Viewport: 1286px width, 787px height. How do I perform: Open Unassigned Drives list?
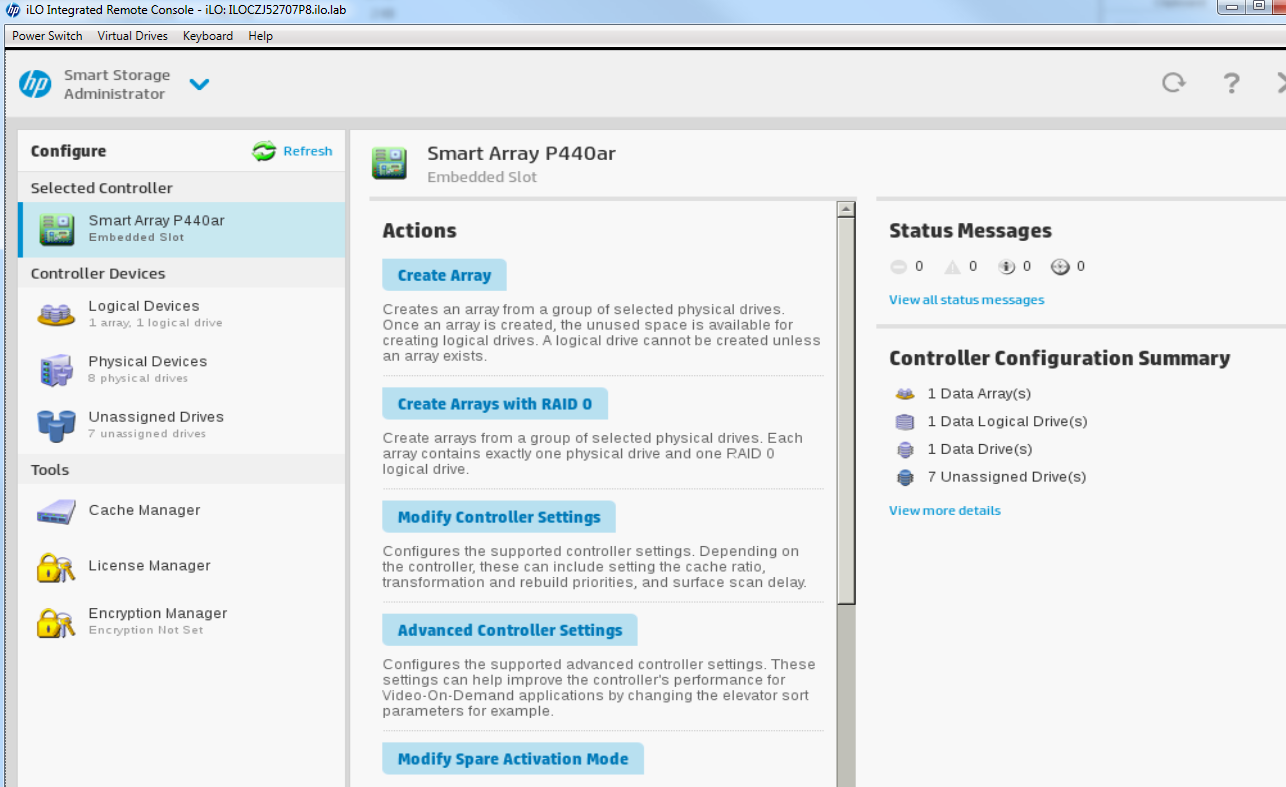182,424
